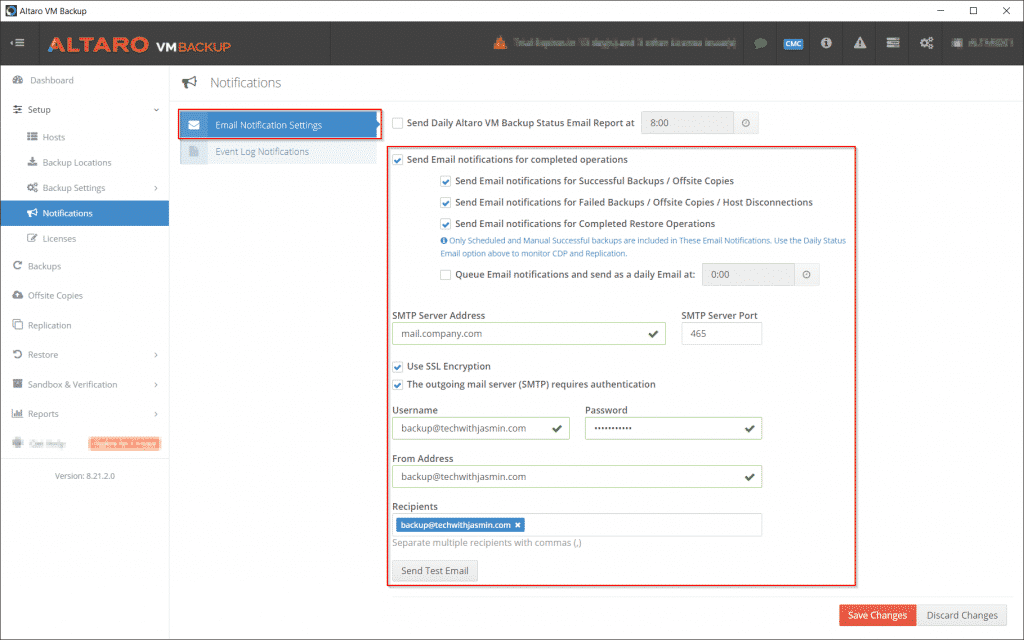Click the Altaro VM Backup logo
The image size is (1024, 640).
pyautogui.click(x=139, y=44)
